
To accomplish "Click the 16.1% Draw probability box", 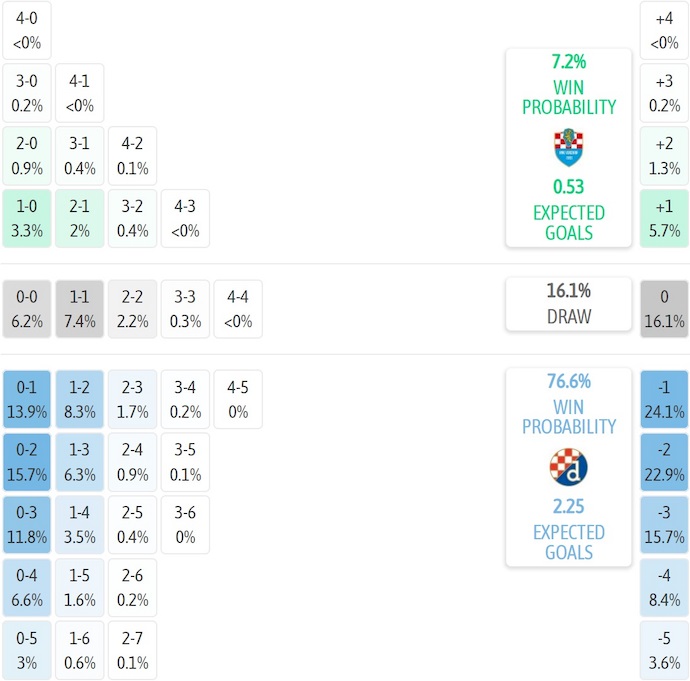I will coord(568,304).
